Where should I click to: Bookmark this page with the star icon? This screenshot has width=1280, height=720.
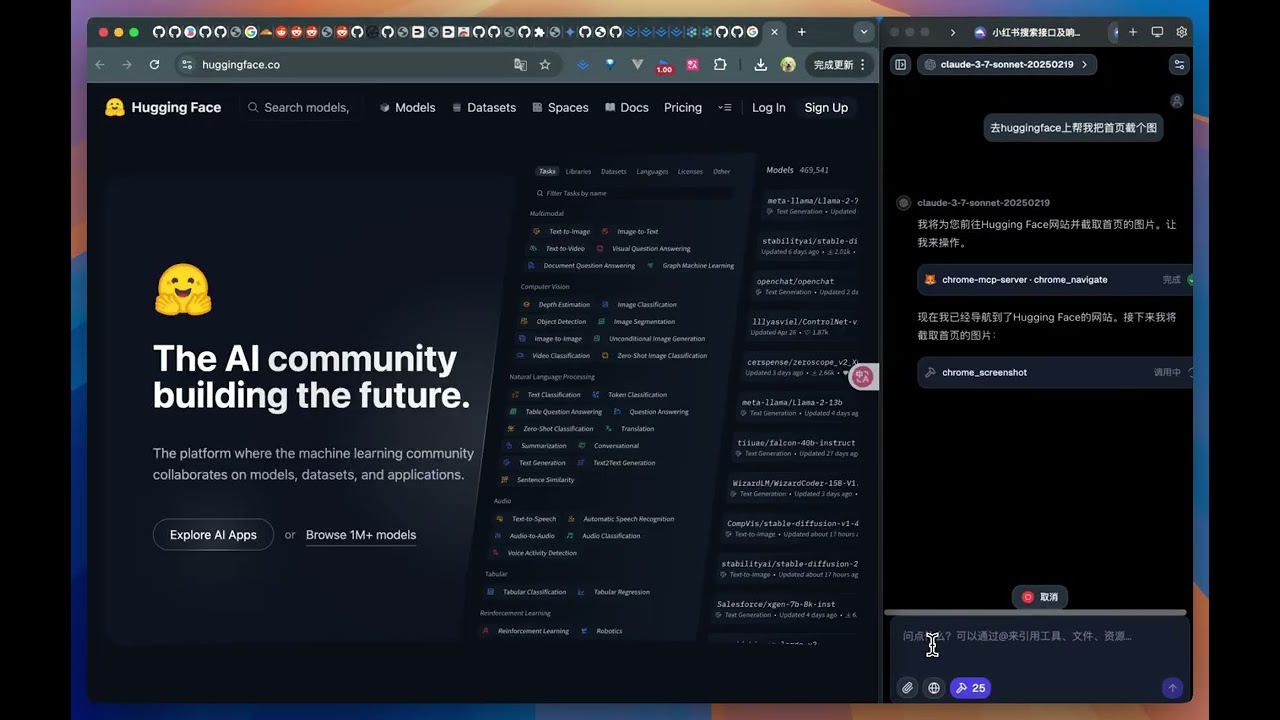545,64
